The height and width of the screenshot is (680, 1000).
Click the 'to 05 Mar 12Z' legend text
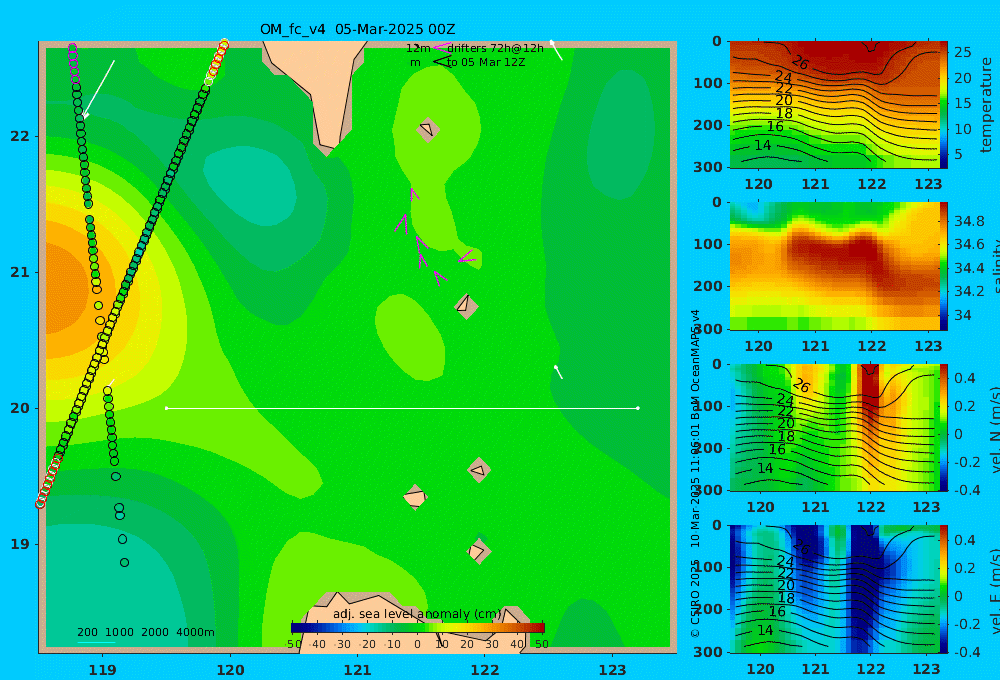click(485, 63)
